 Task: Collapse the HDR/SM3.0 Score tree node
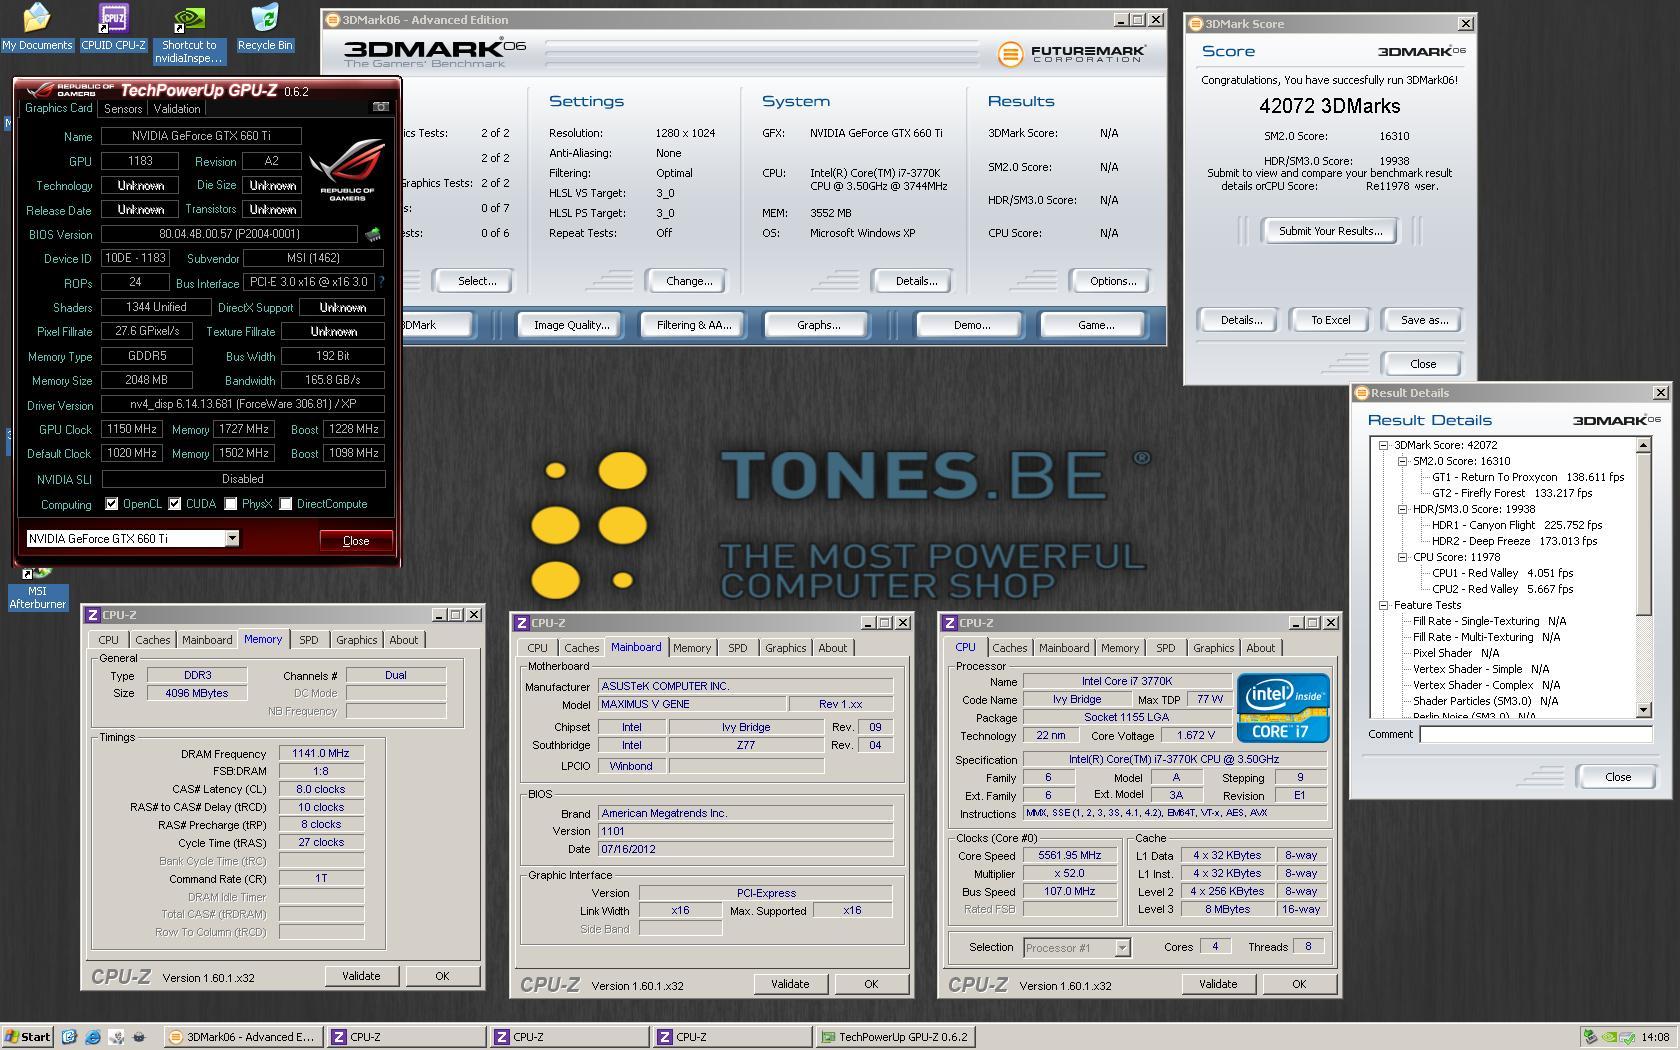[x=1402, y=509]
